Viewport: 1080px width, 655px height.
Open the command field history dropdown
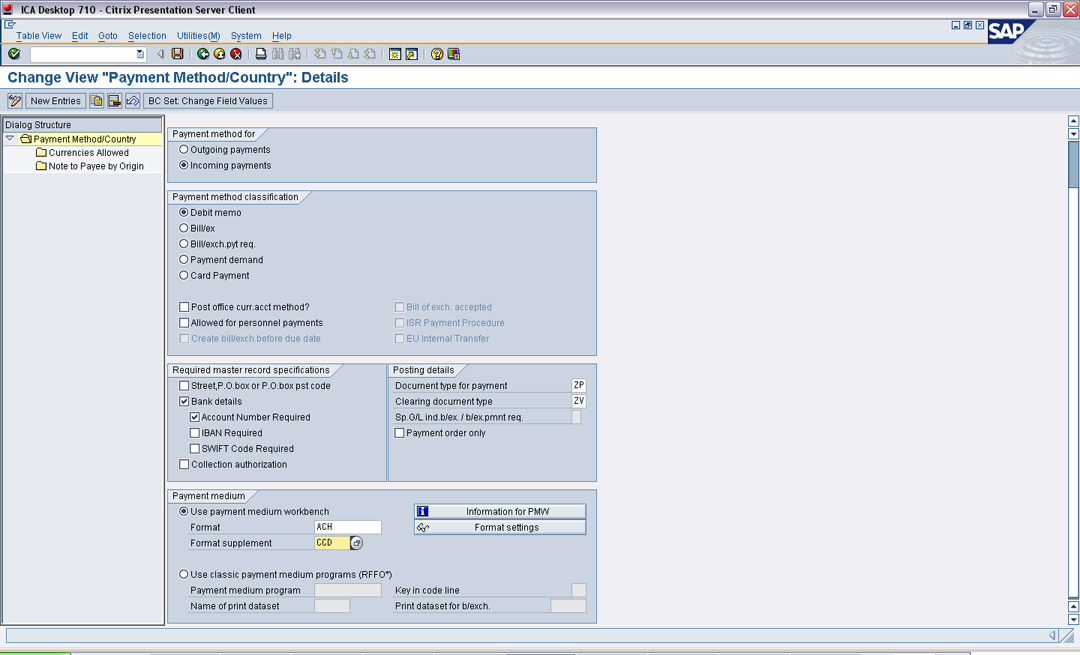[x=140, y=54]
